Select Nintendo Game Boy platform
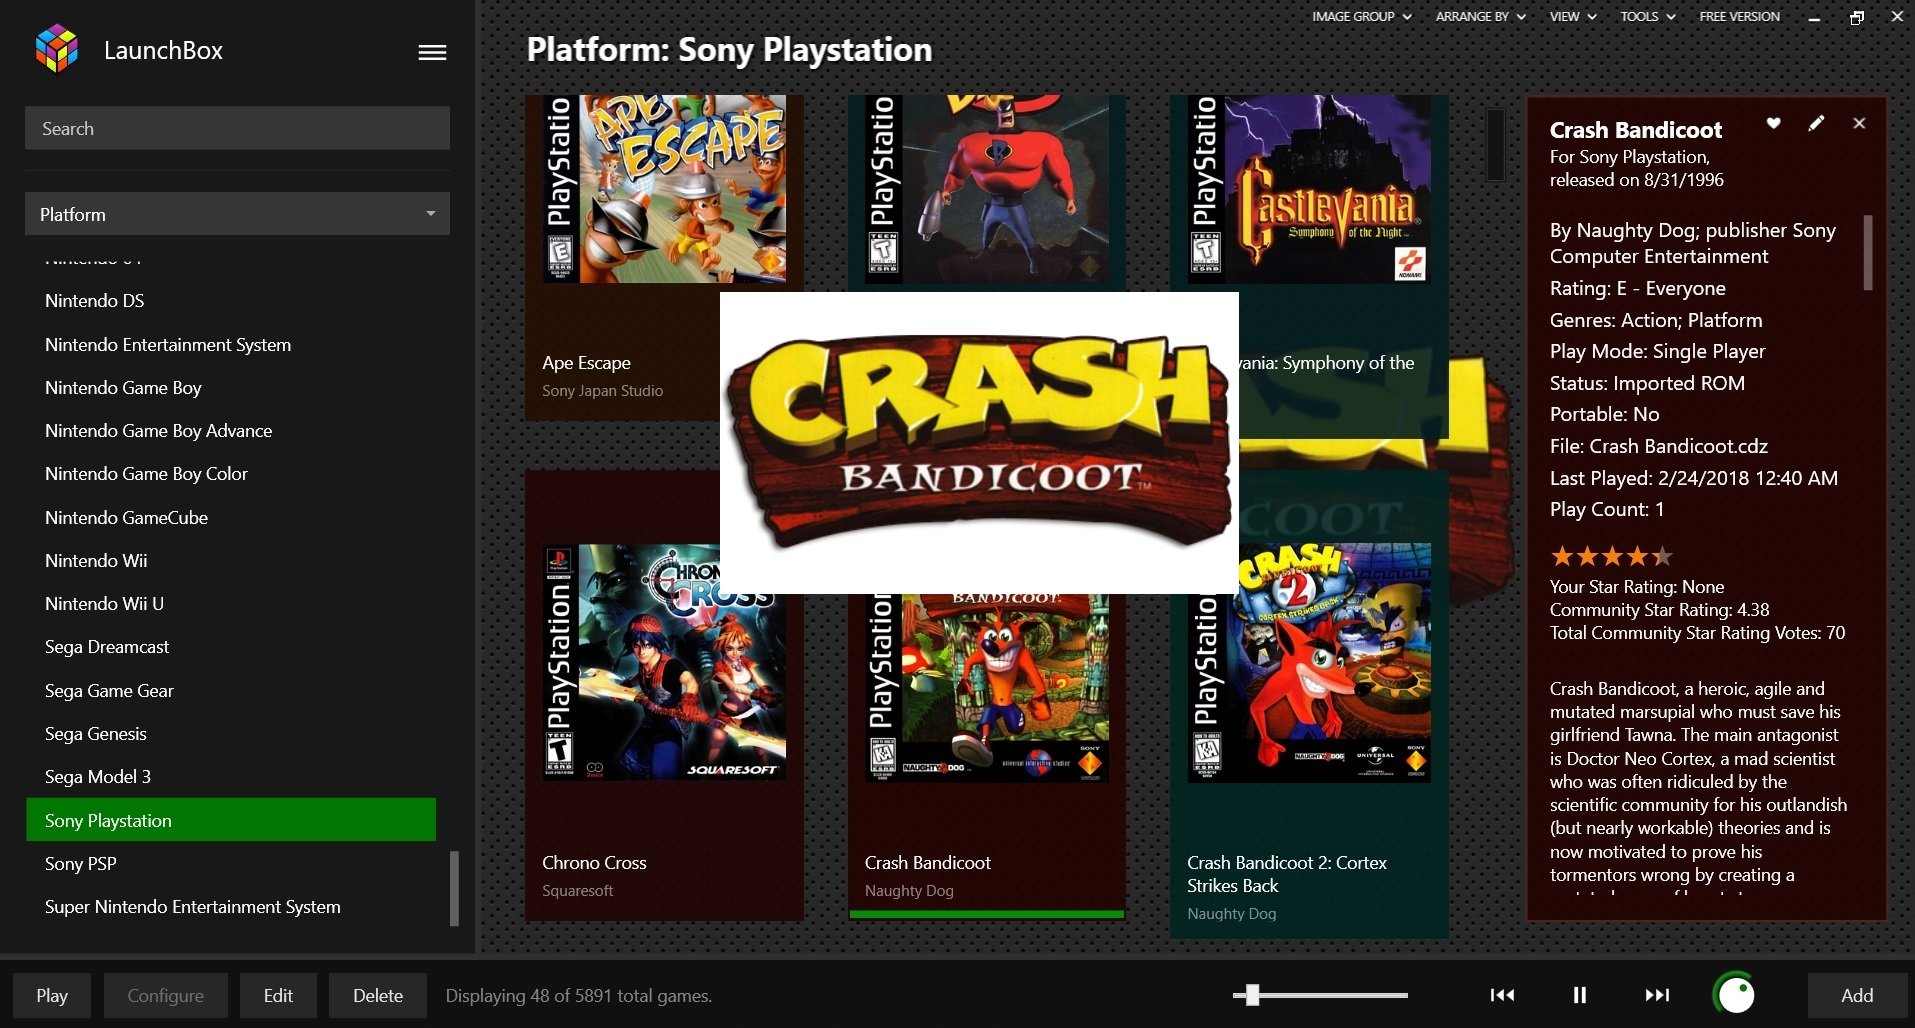 [231, 388]
